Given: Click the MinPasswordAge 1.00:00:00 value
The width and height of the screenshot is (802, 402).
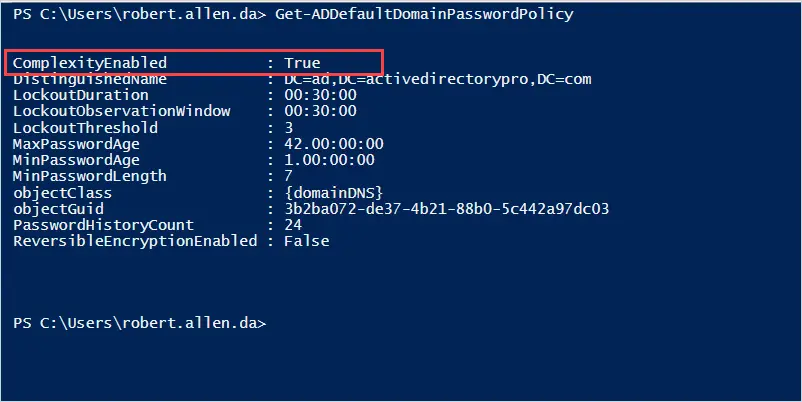Looking at the screenshot, I should coord(329,160).
